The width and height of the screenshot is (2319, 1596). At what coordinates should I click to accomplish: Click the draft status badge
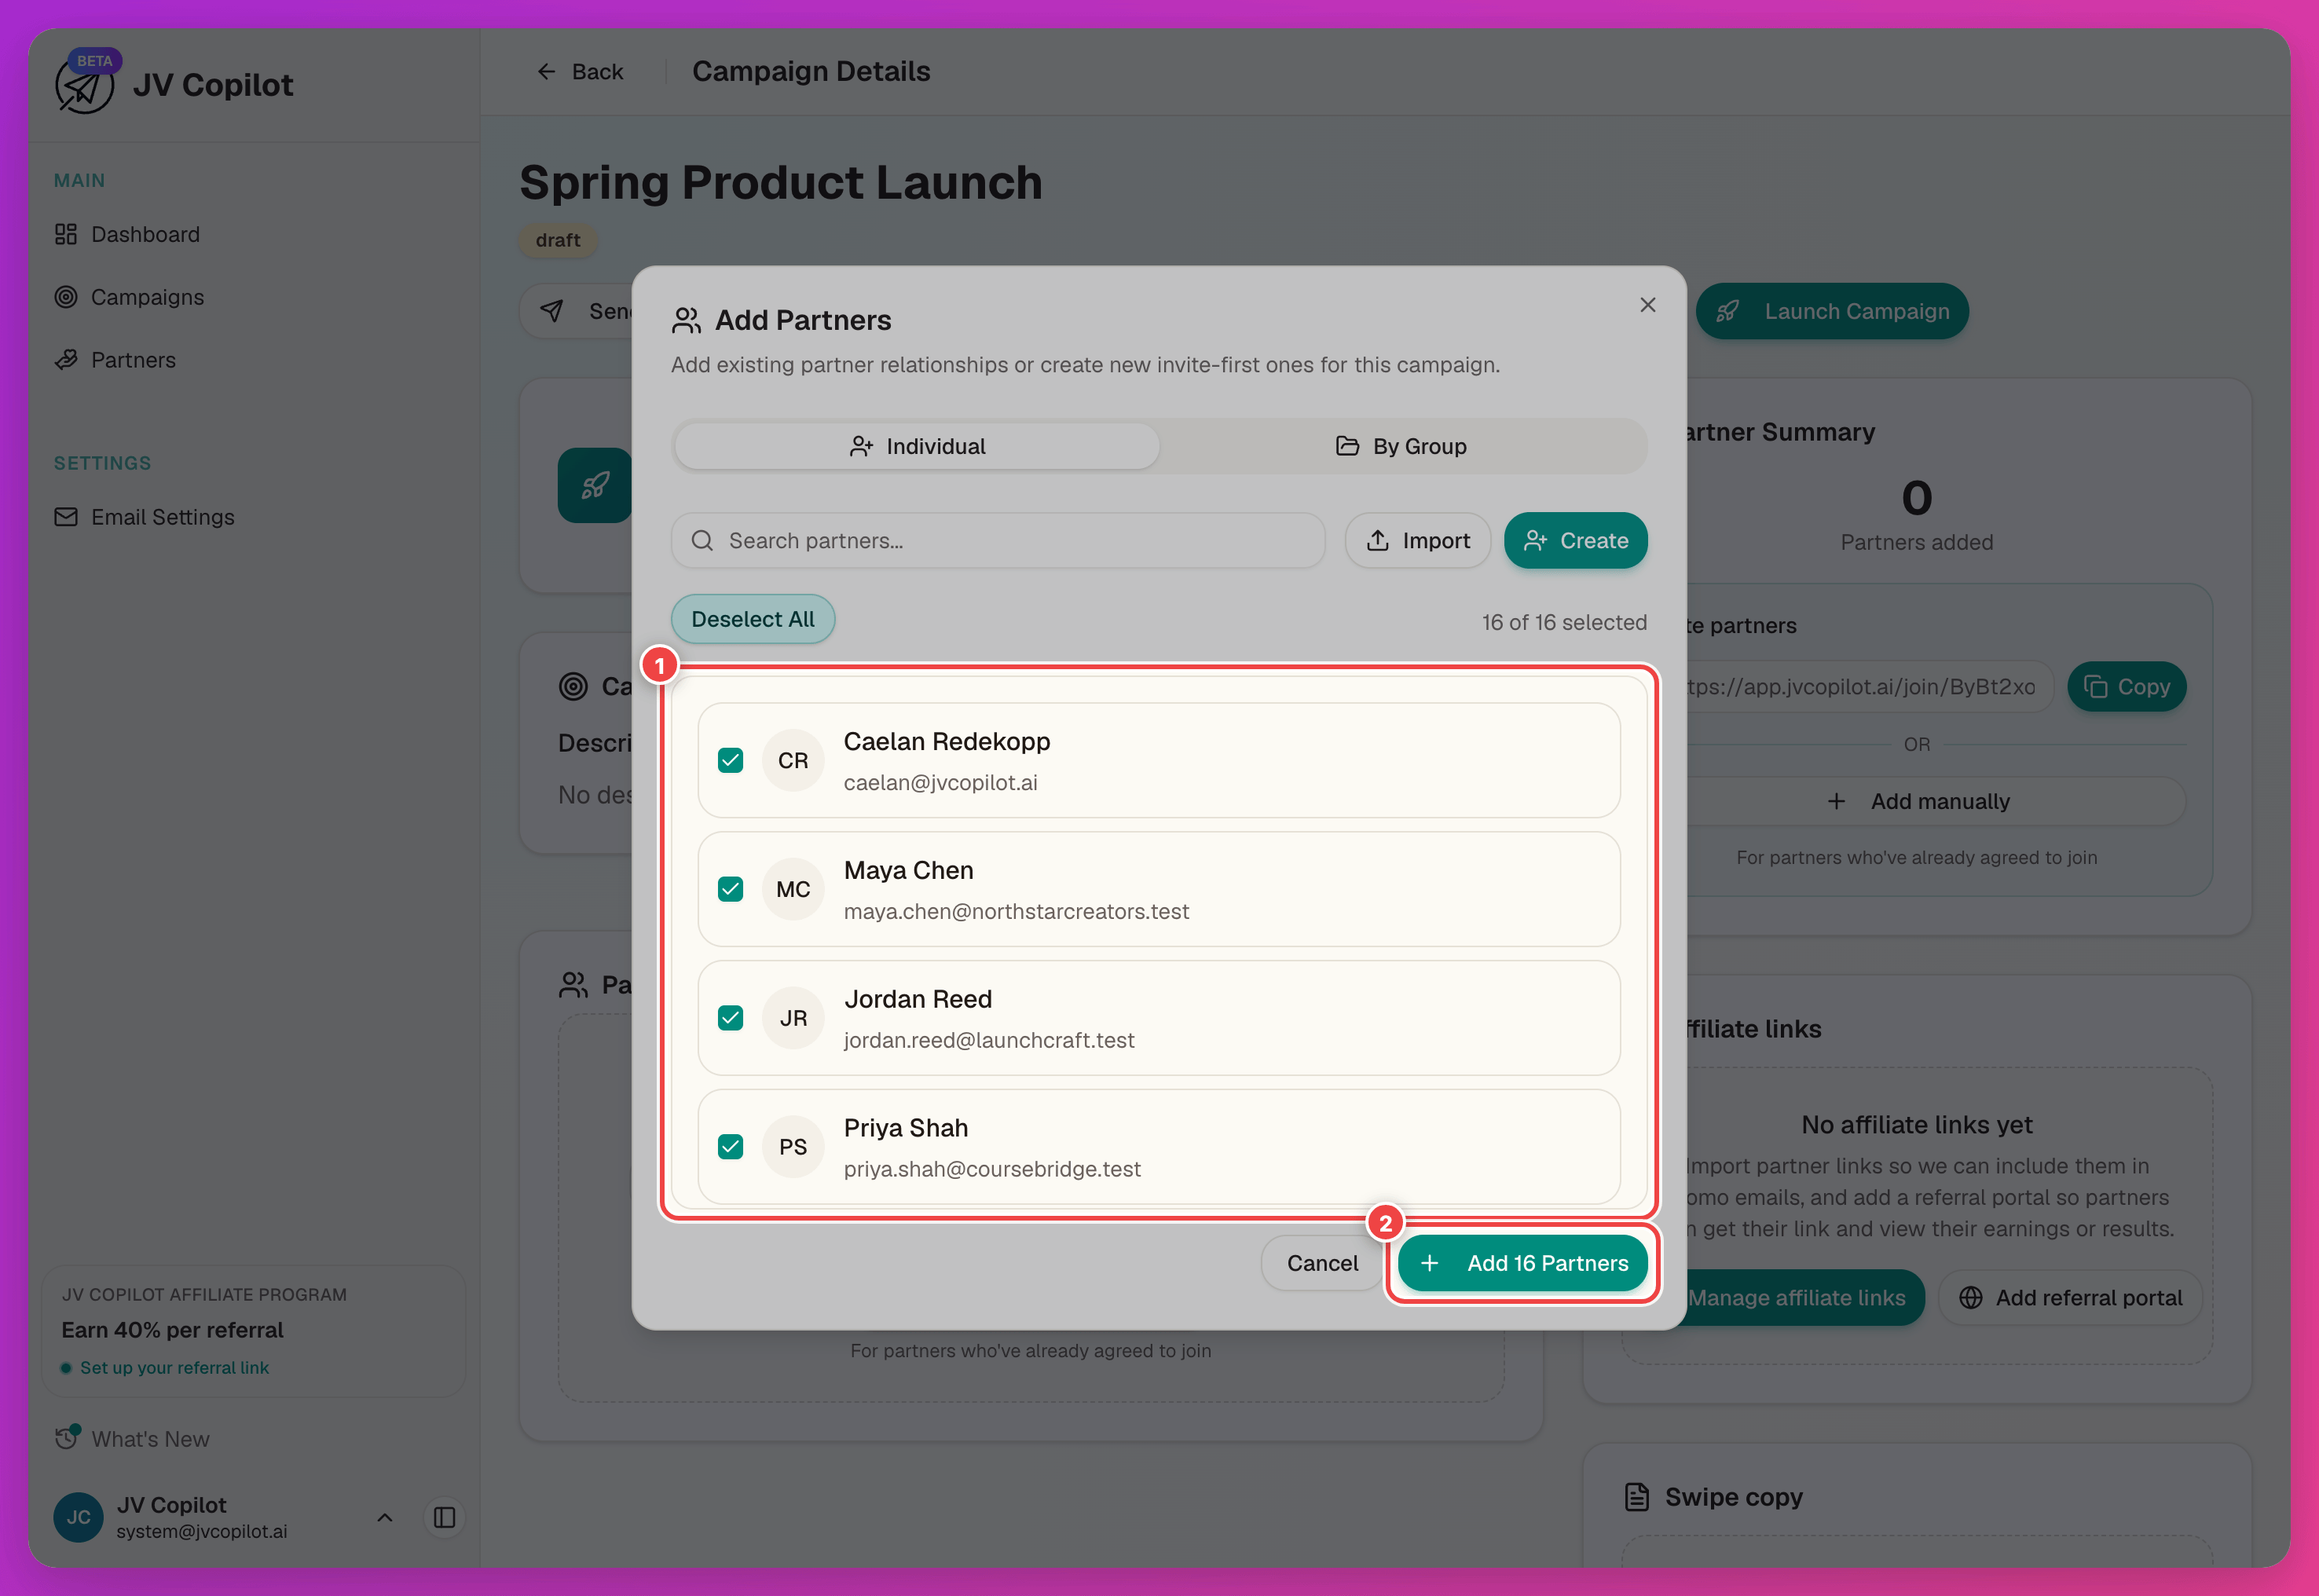(558, 240)
